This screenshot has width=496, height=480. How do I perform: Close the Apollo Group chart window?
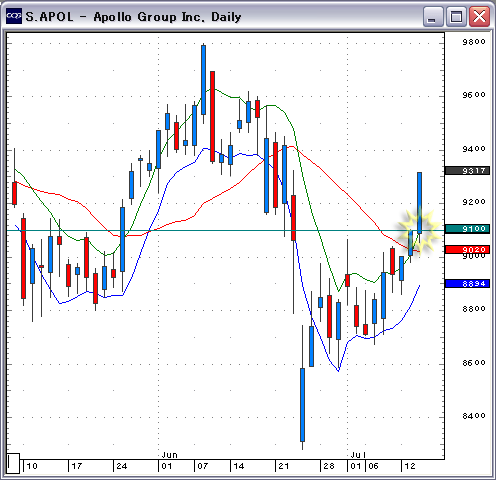click(x=479, y=16)
